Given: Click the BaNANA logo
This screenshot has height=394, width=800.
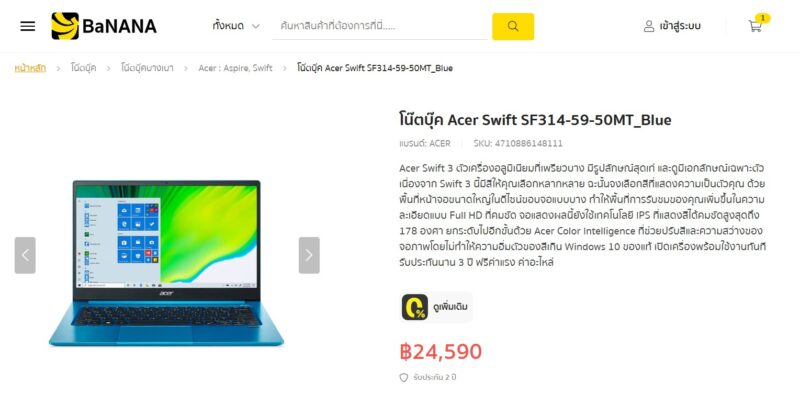Looking at the screenshot, I should pos(104,26).
